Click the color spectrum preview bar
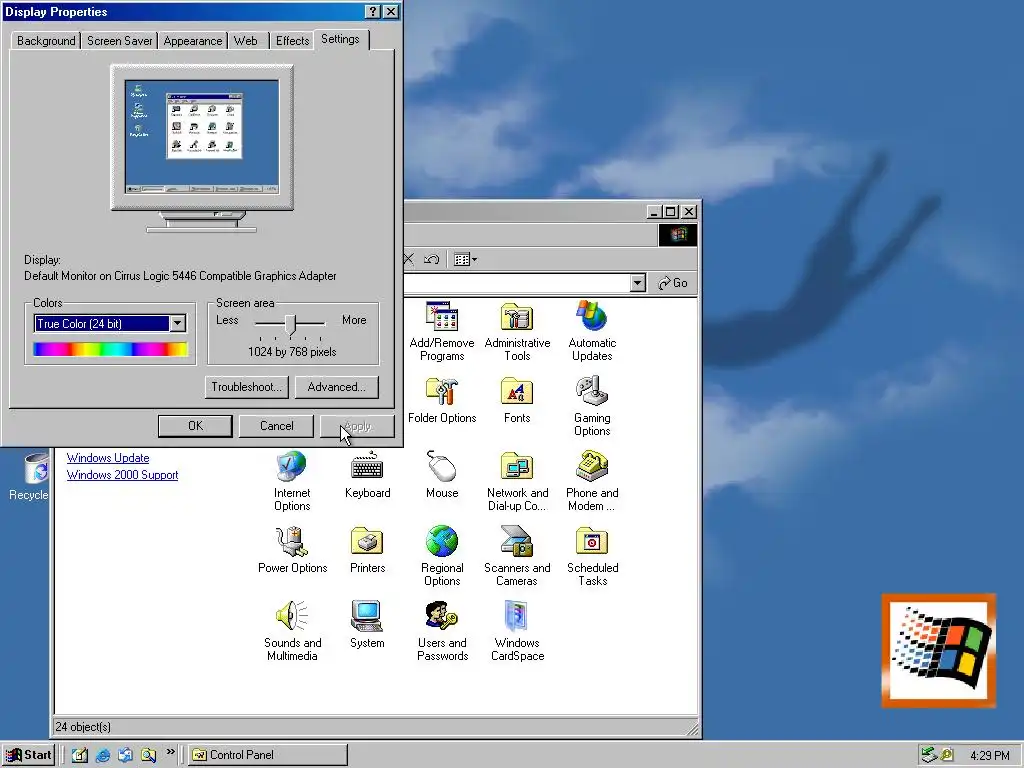1024x768 pixels. [110, 349]
